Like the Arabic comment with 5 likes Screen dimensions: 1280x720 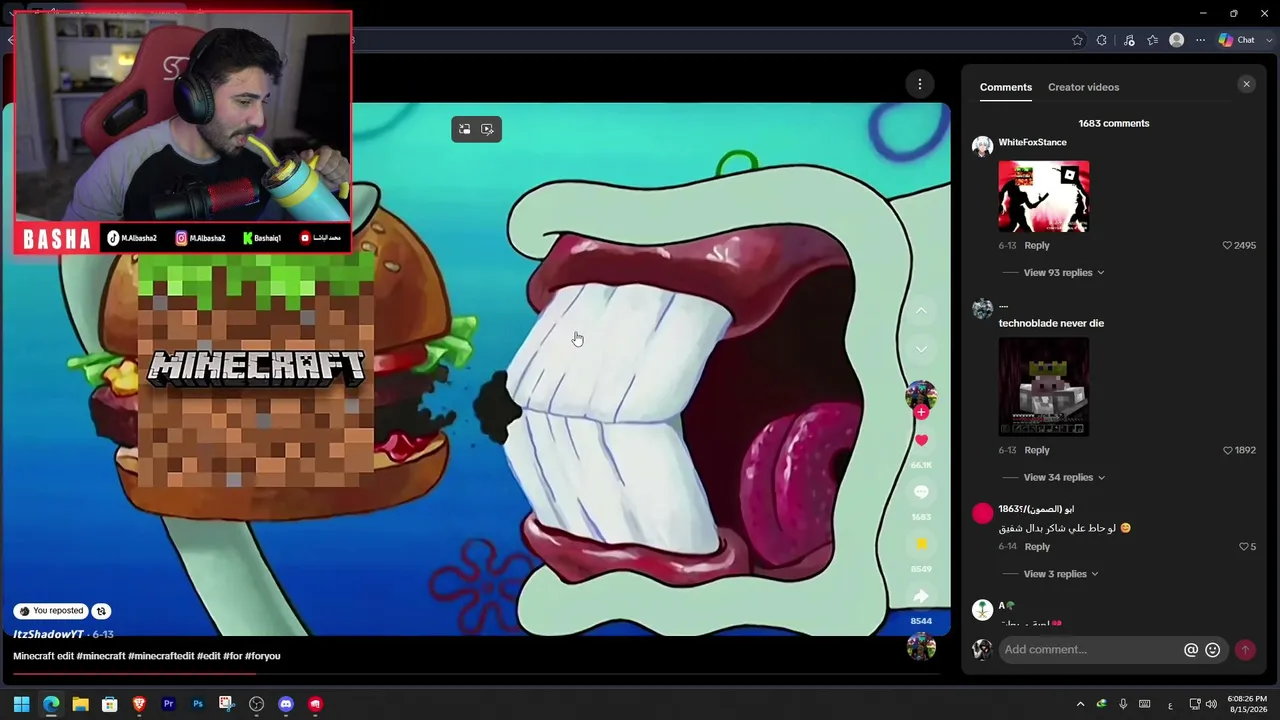point(1243,547)
